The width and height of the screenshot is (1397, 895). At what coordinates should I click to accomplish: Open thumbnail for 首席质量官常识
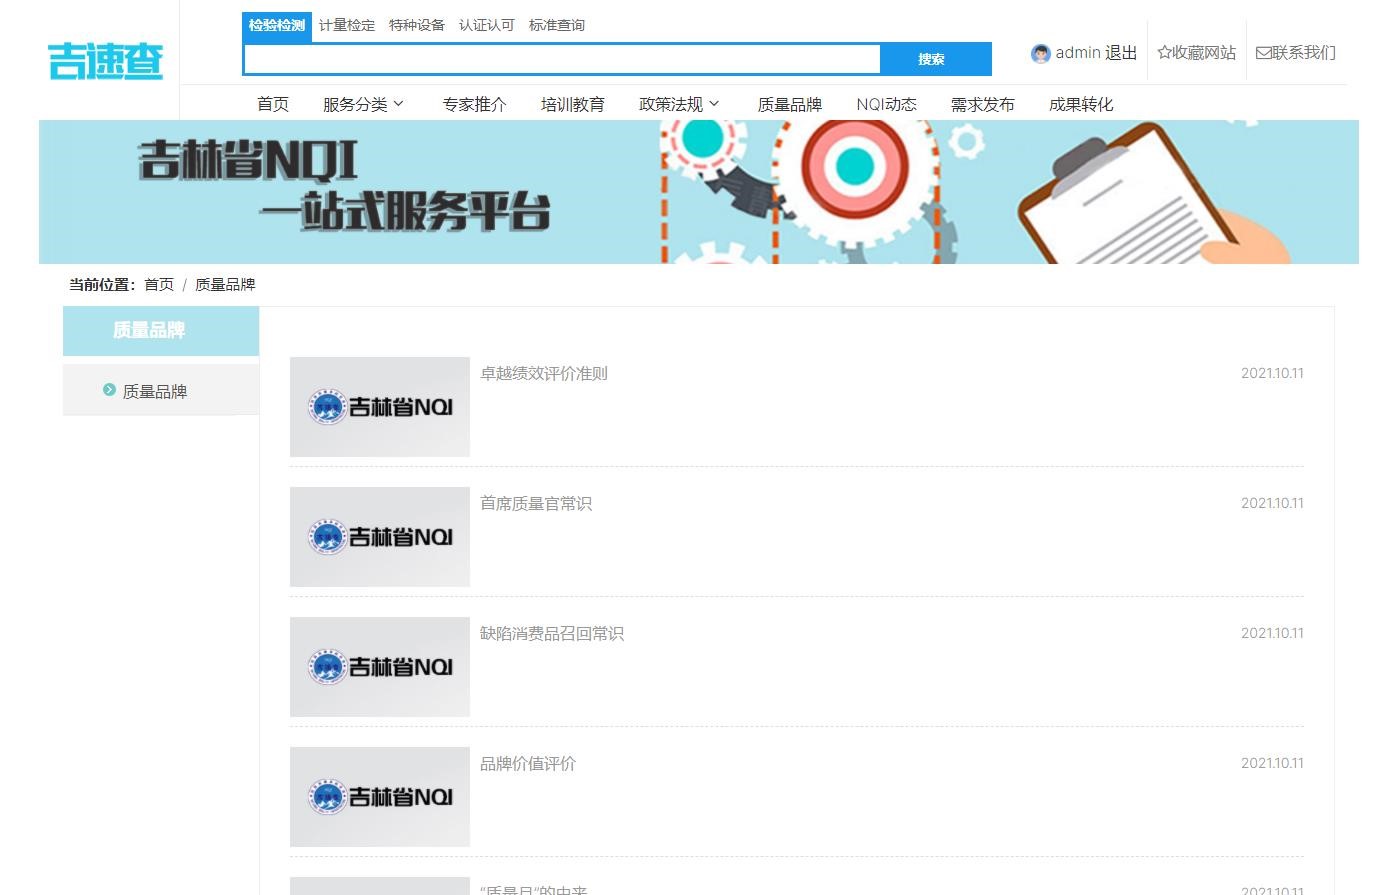[x=379, y=537]
